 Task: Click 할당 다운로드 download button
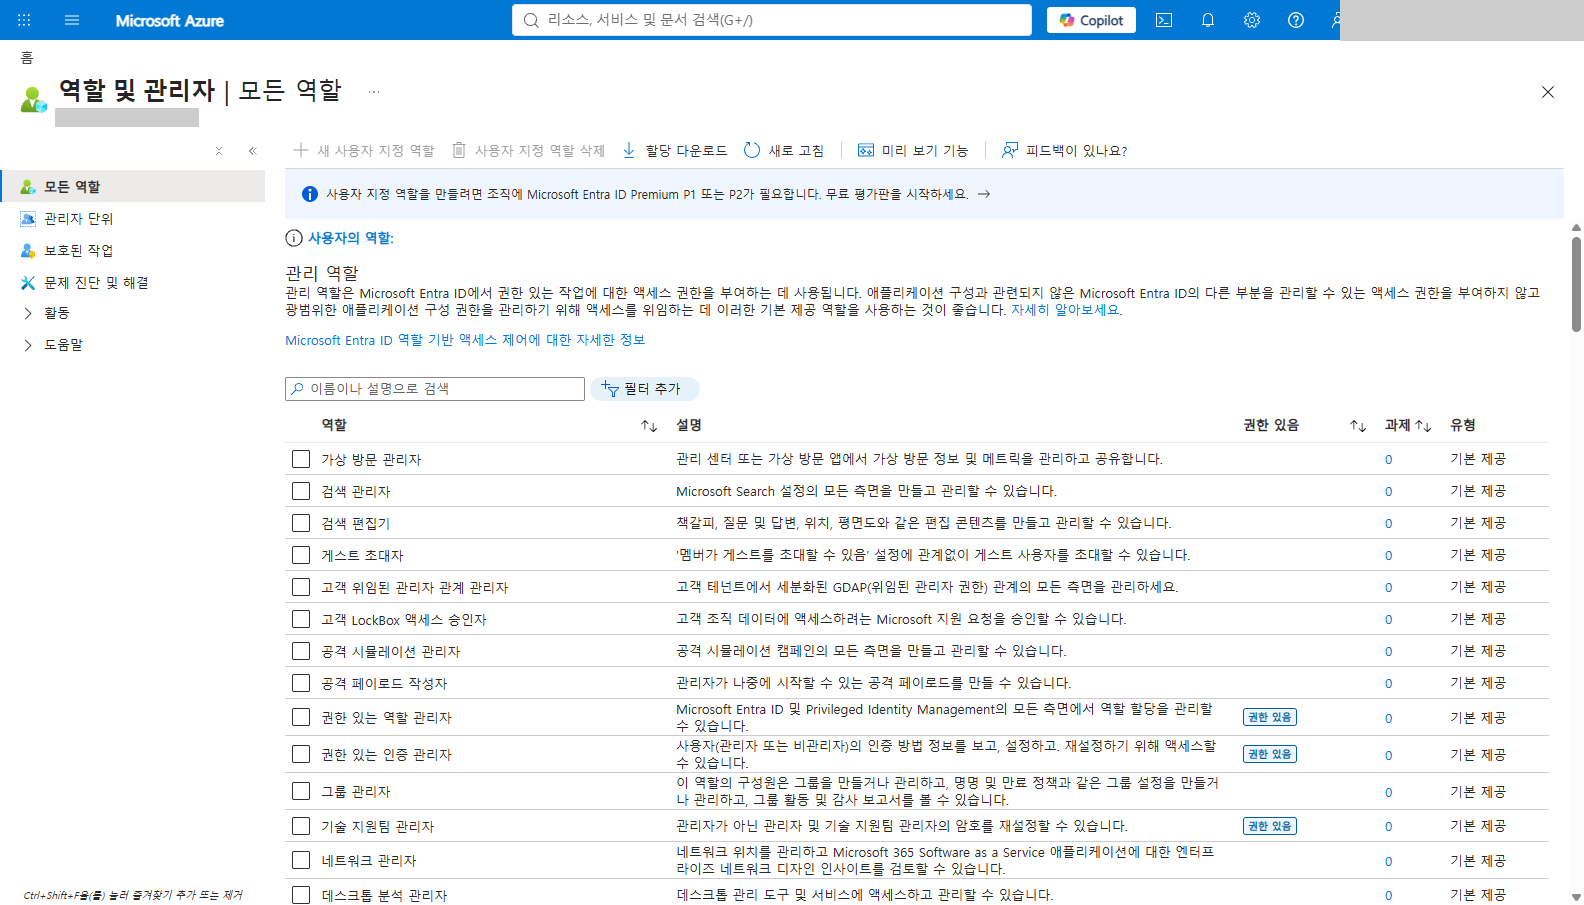674,150
